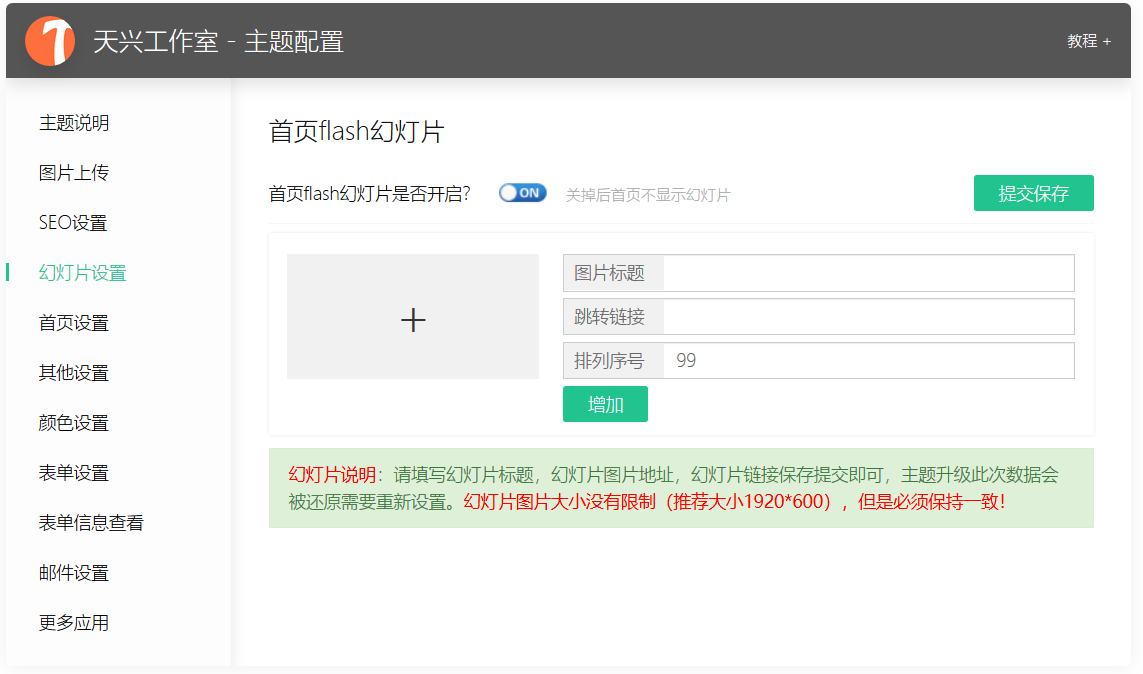The width and height of the screenshot is (1143, 674).
Task: Click the red 幻灯片说明 label
Action: [x=332, y=475]
